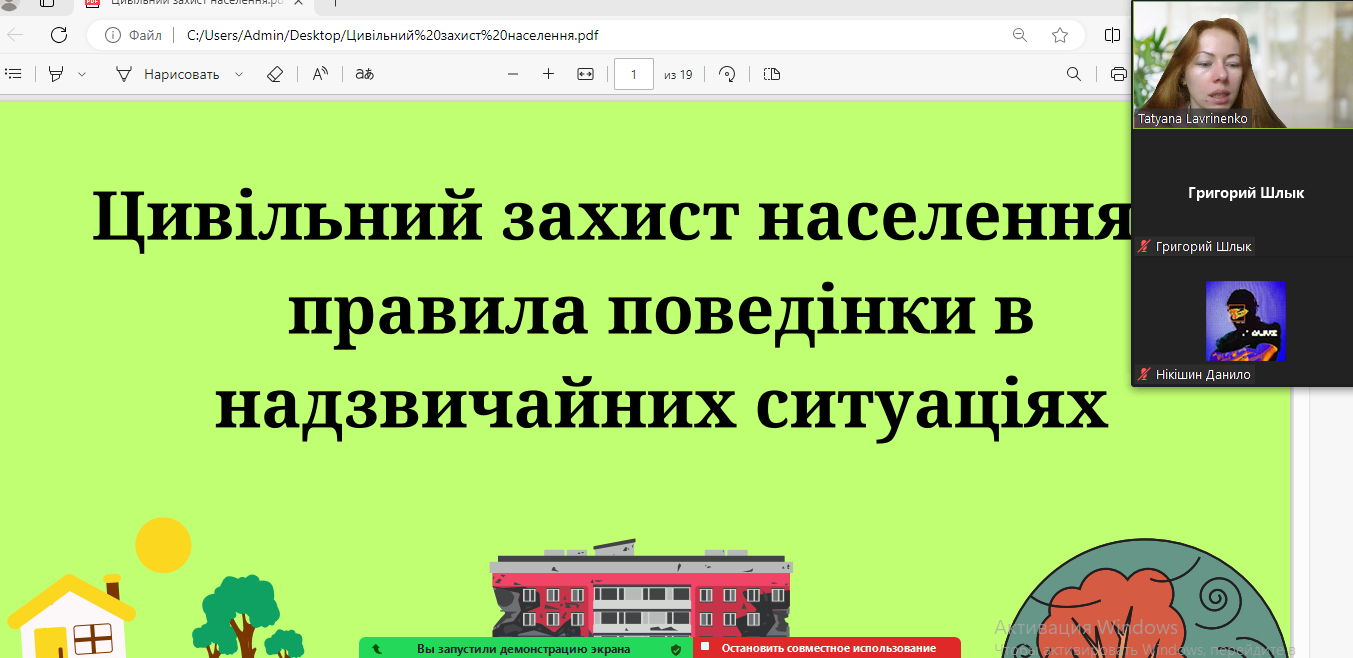The width and height of the screenshot is (1353, 658).
Task: Toggle fit to width view
Action: [586, 74]
